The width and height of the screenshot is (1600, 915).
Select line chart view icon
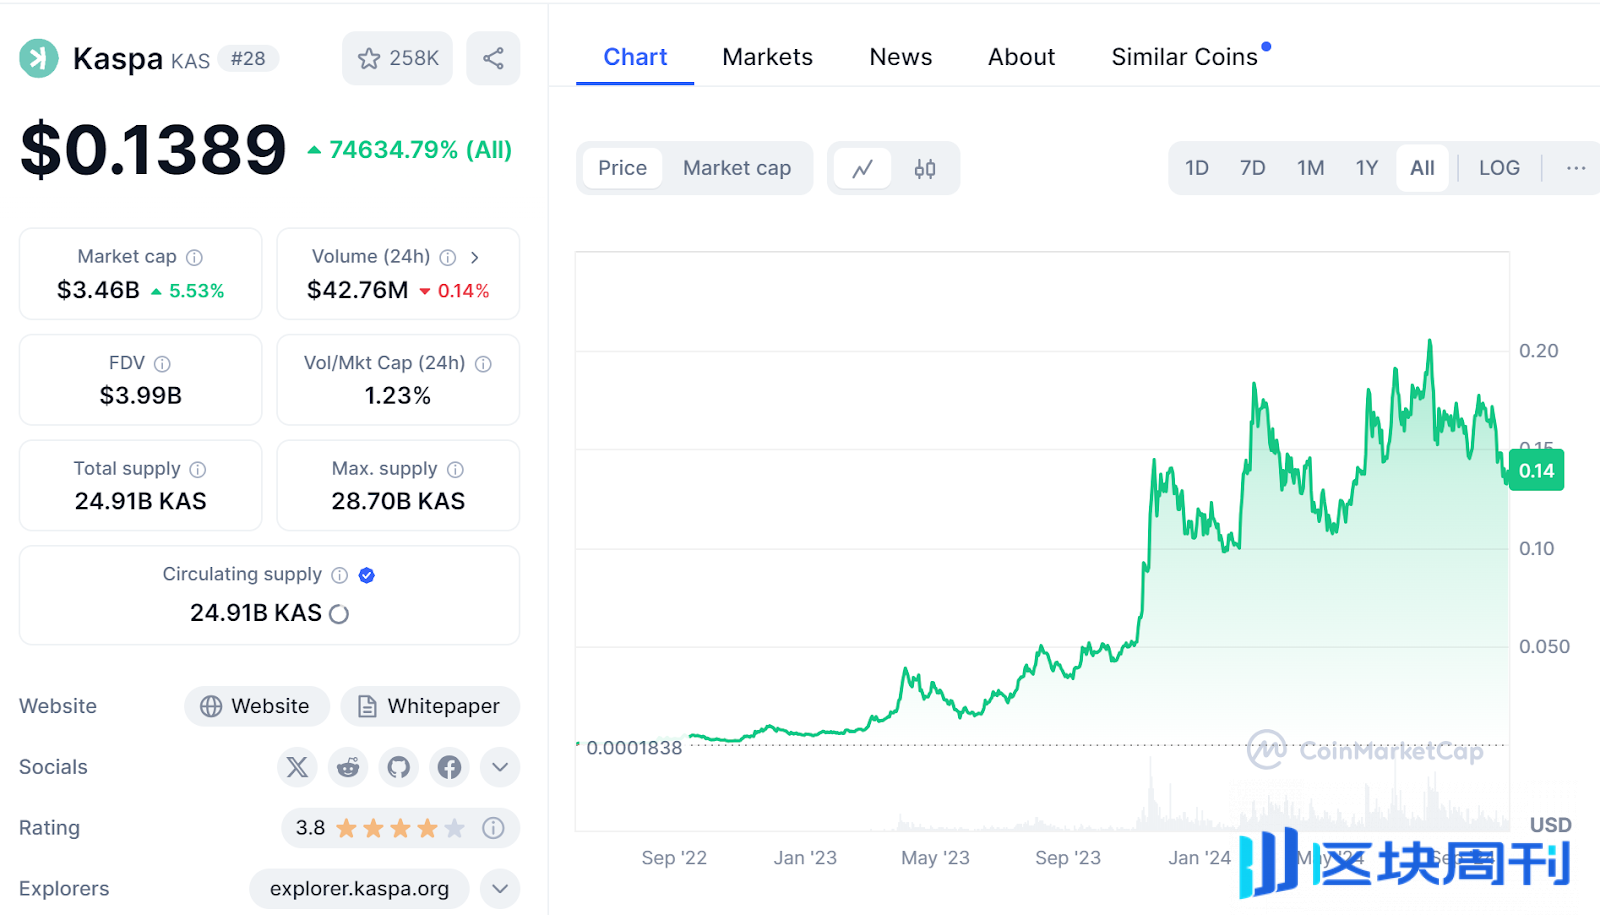click(863, 169)
